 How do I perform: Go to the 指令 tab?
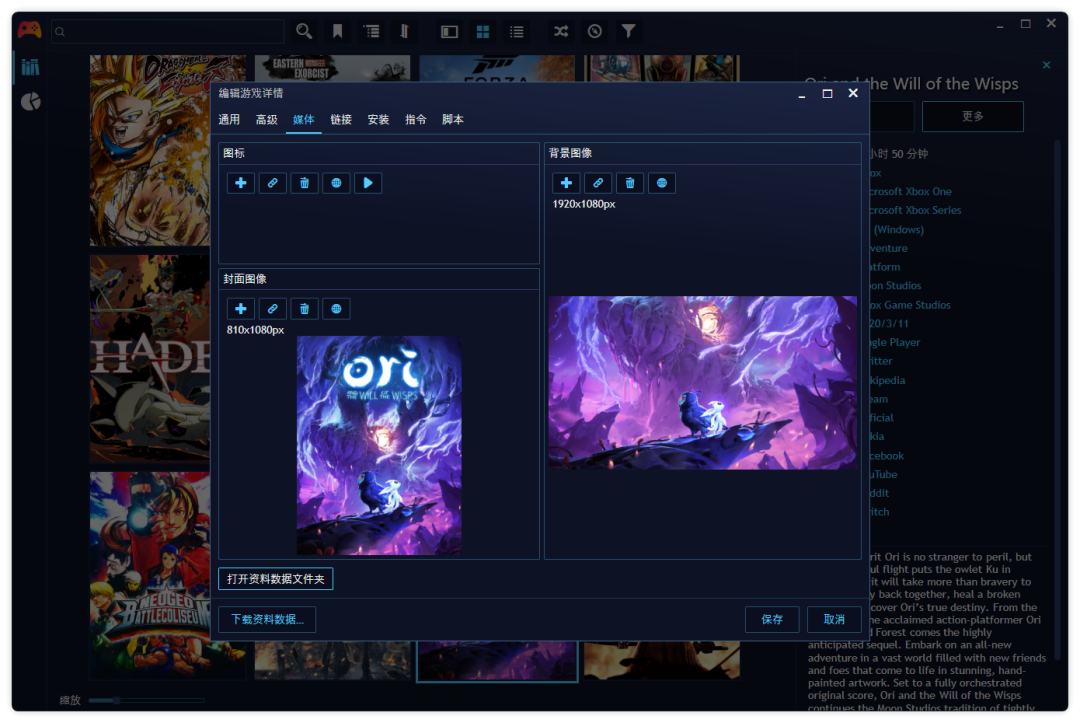pos(415,120)
